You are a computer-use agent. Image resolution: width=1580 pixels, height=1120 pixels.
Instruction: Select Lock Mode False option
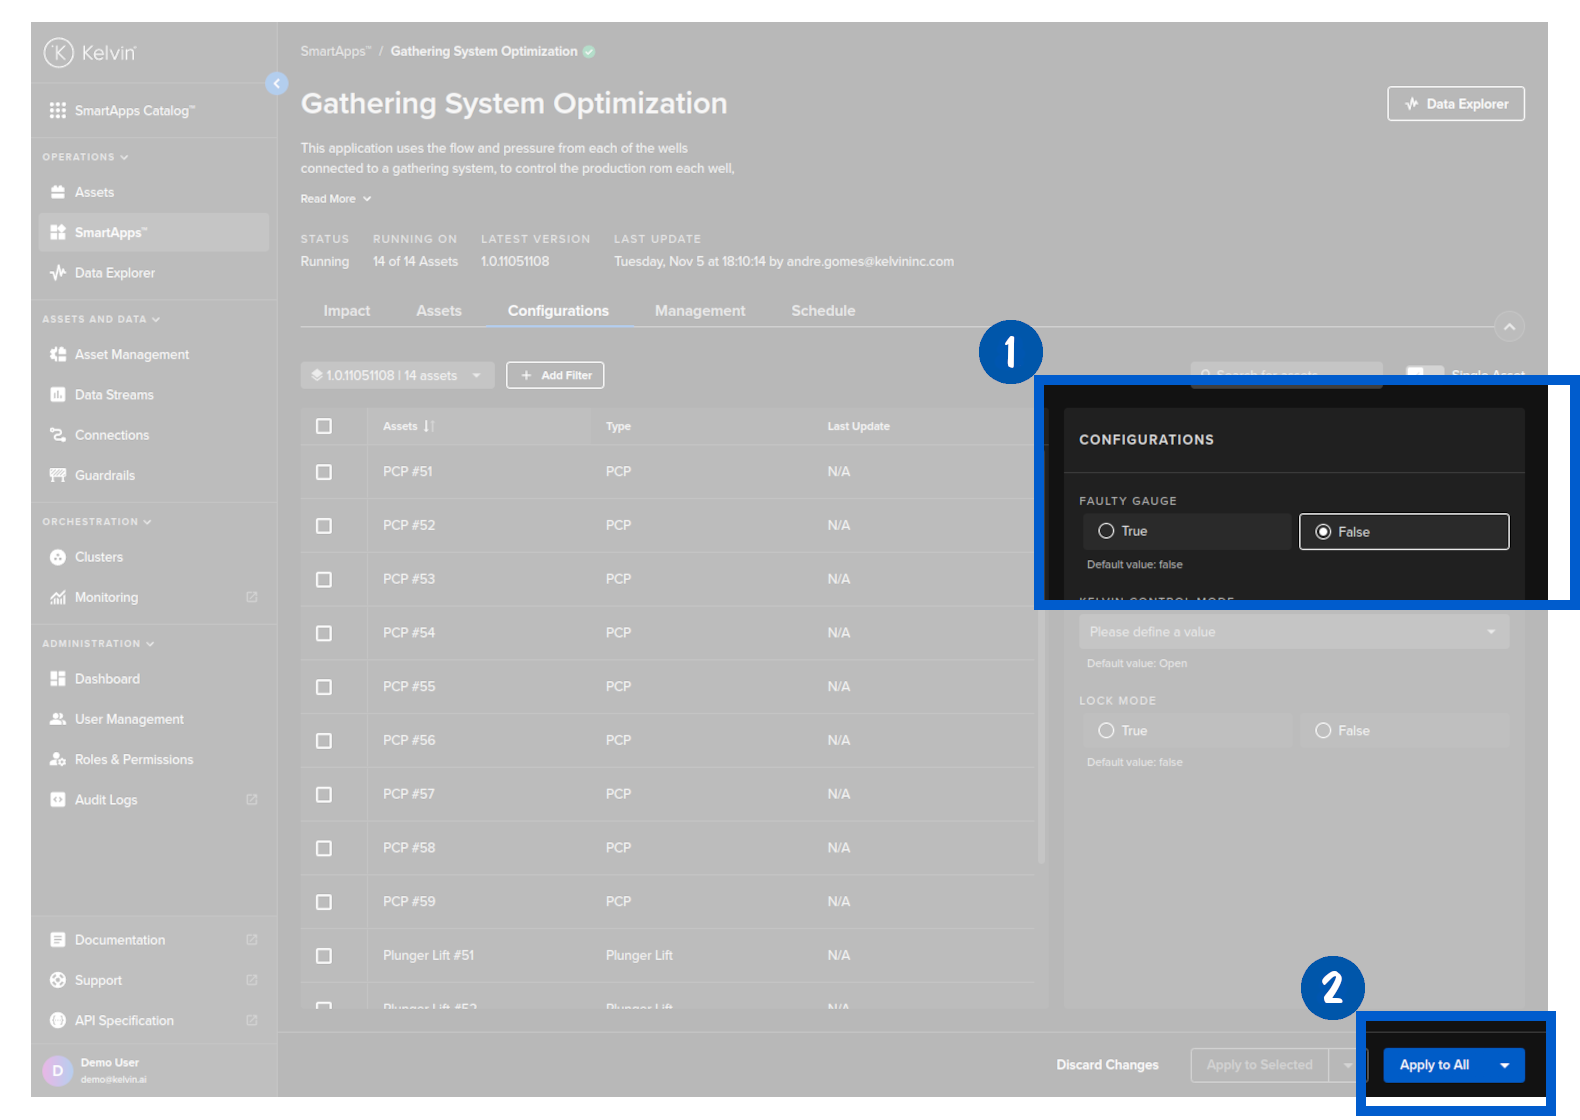tap(1323, 731)
